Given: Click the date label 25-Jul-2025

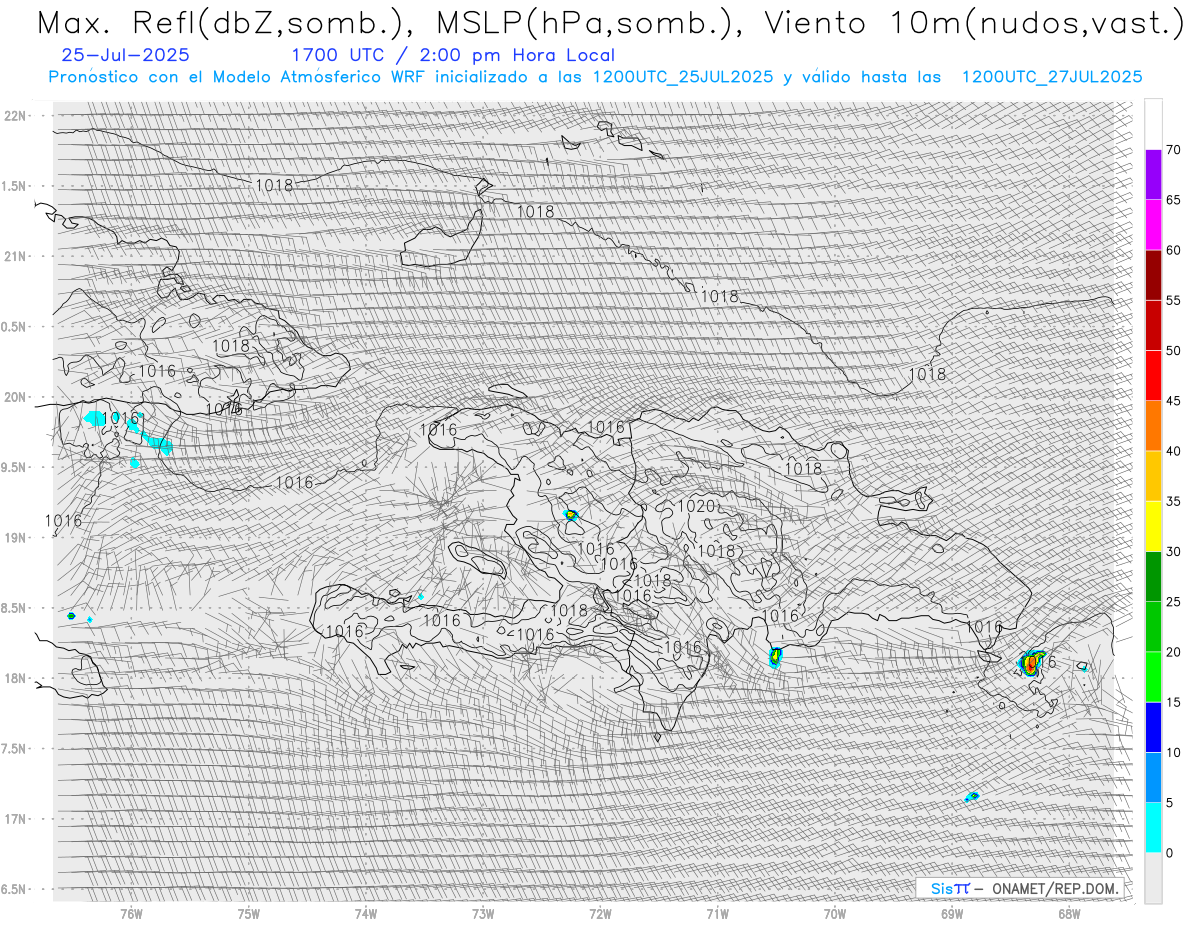Looking at the screenshot, I should tap(125, 55).
